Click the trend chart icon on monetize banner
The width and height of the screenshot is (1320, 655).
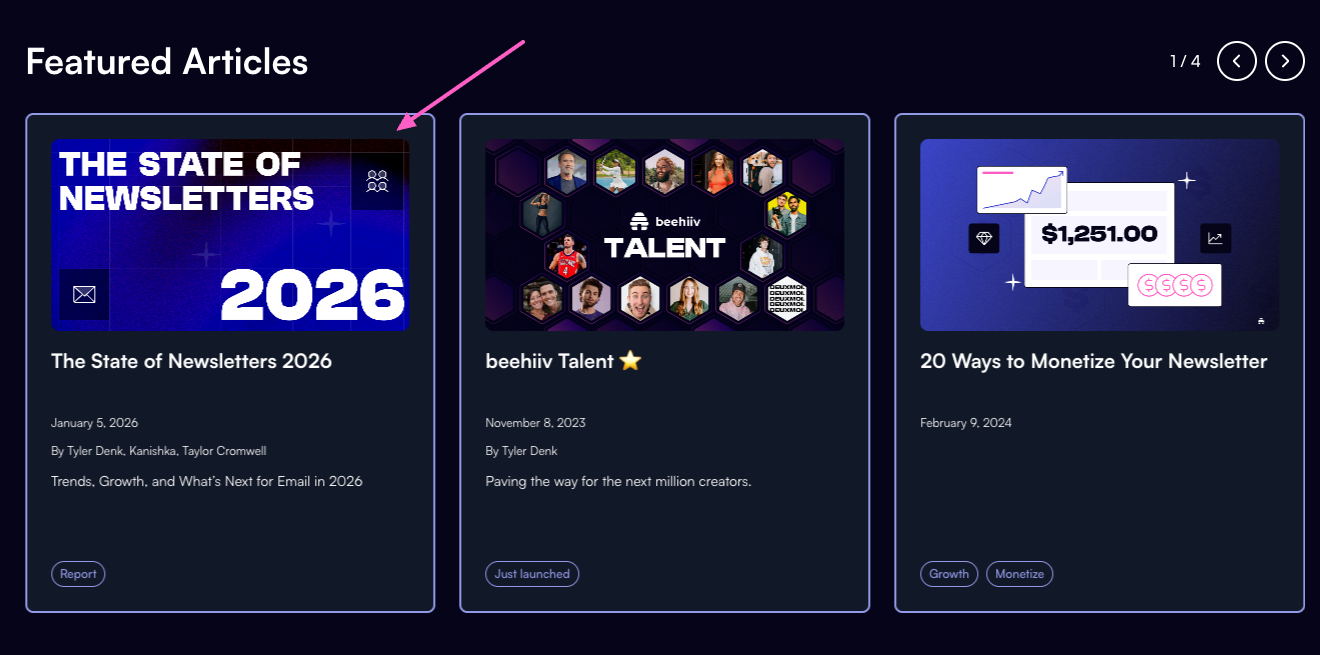[1216, 238]
